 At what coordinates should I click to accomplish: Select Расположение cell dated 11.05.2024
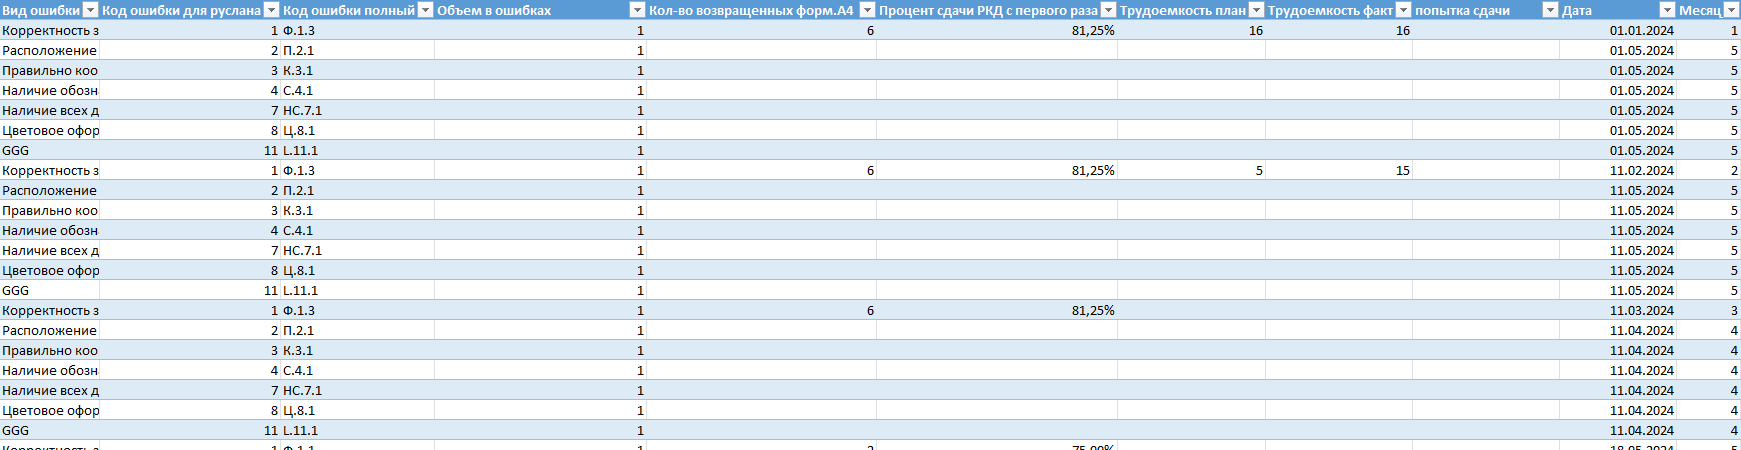coord(50,190)
